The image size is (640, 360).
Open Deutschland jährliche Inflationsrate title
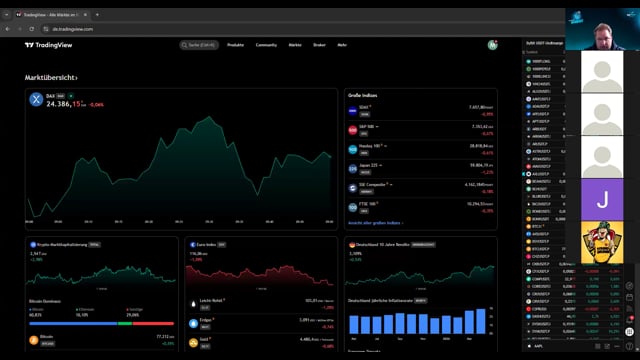click(x=380, y=300)
